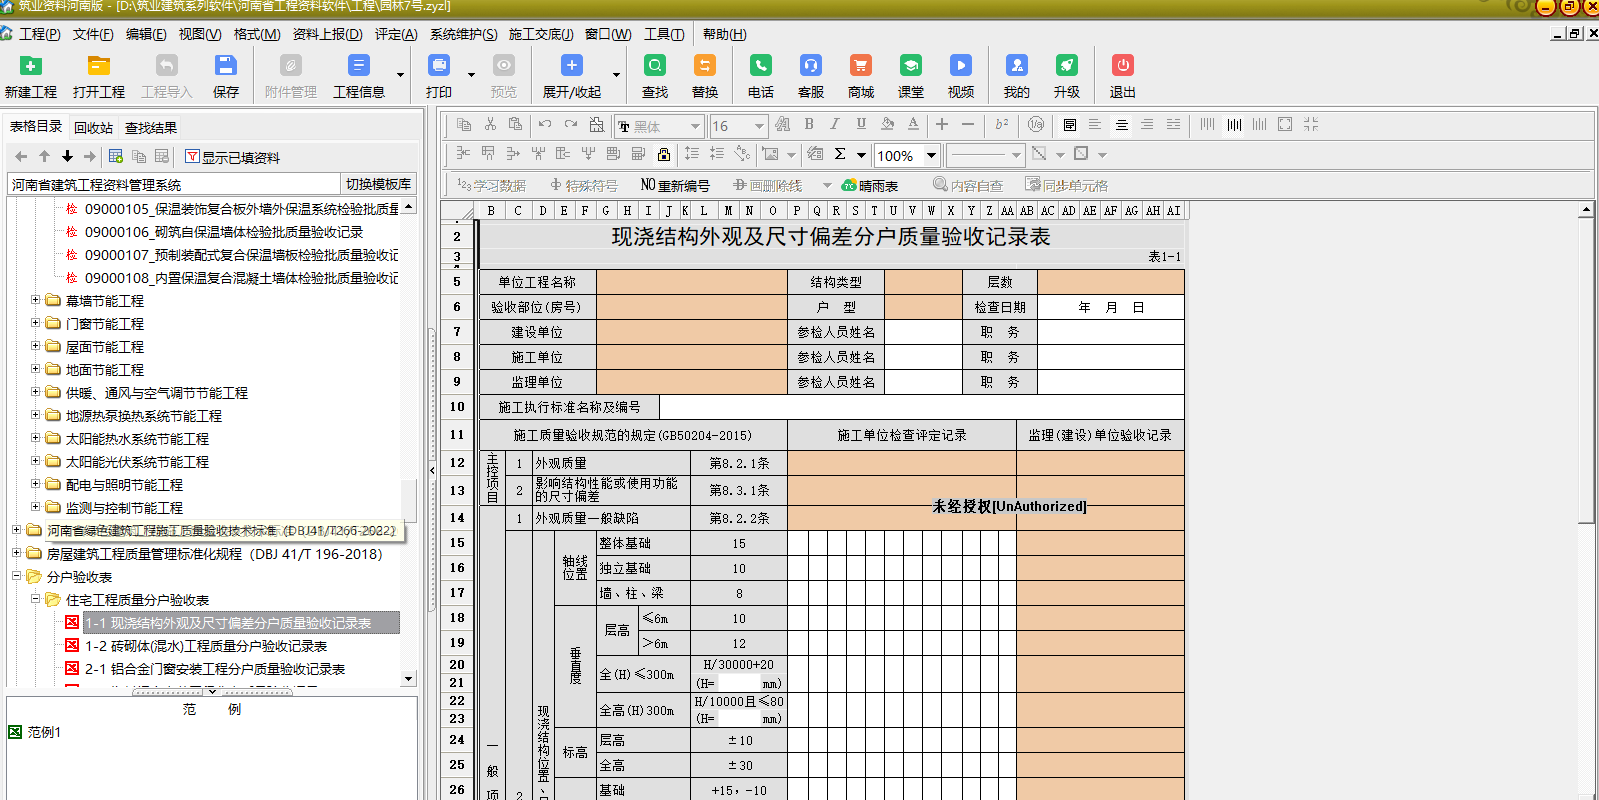Collapse the 分户验收表 tree node
This screenshot has width=1599, height=800.
click(17, 576)
